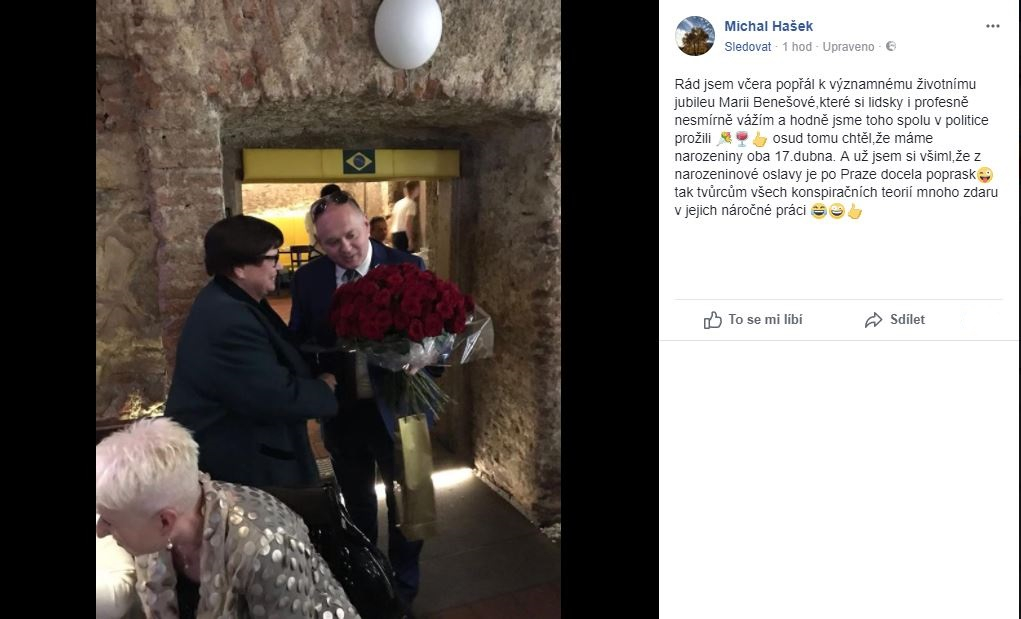The image size is (1021, 619).
Task: Open the three-dot post options menu
Action: [992, 26]
